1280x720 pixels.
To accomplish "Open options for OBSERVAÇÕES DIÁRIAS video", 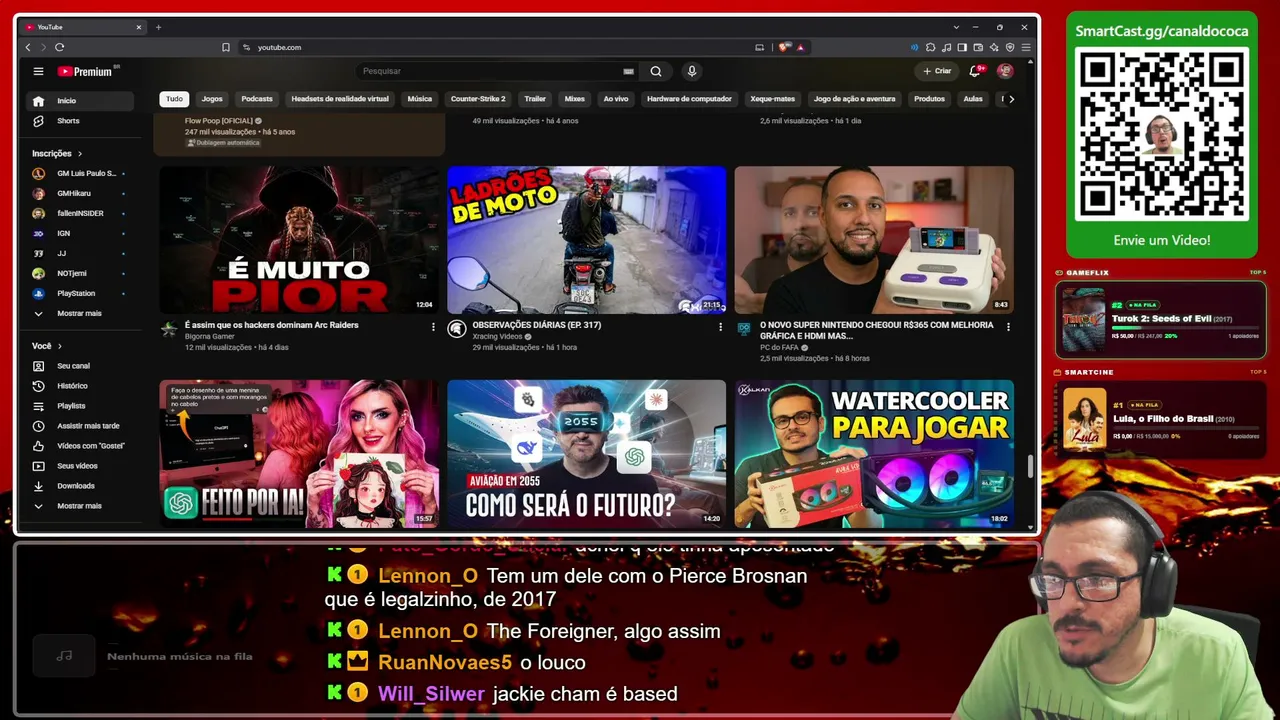I will coord(720,327).
